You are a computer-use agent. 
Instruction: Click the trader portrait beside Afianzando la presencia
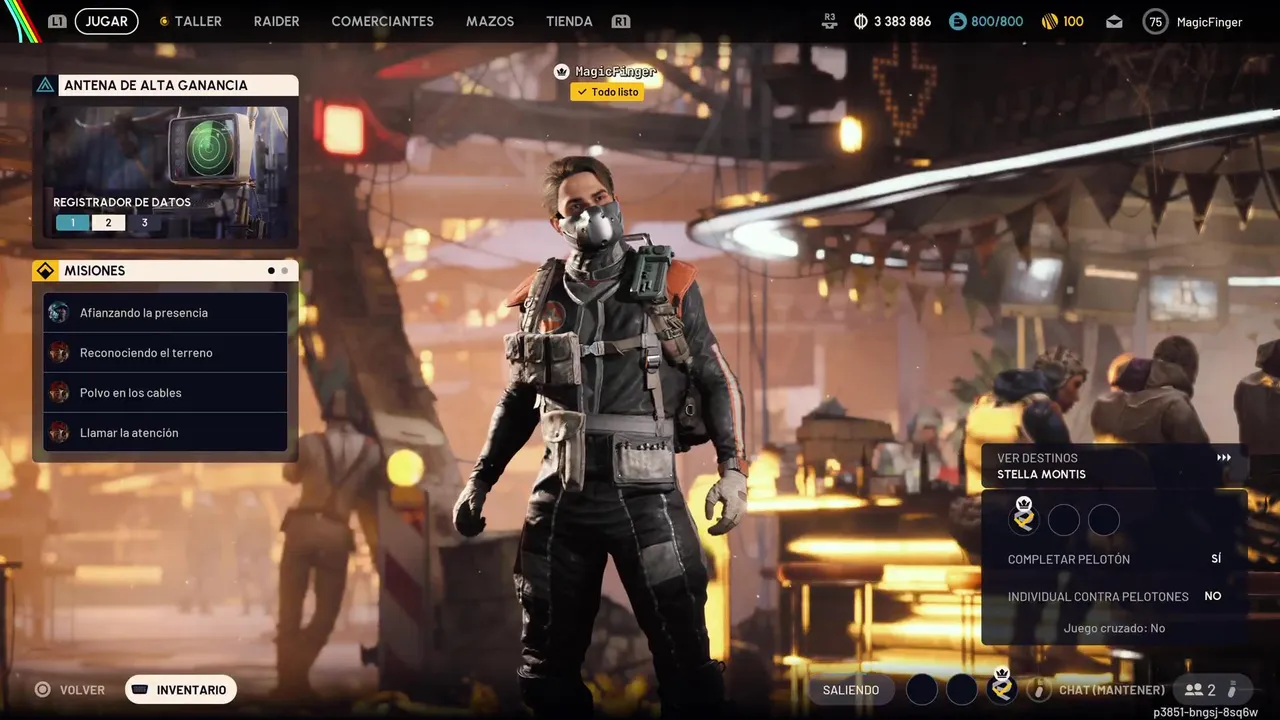[x=59, y=313]
